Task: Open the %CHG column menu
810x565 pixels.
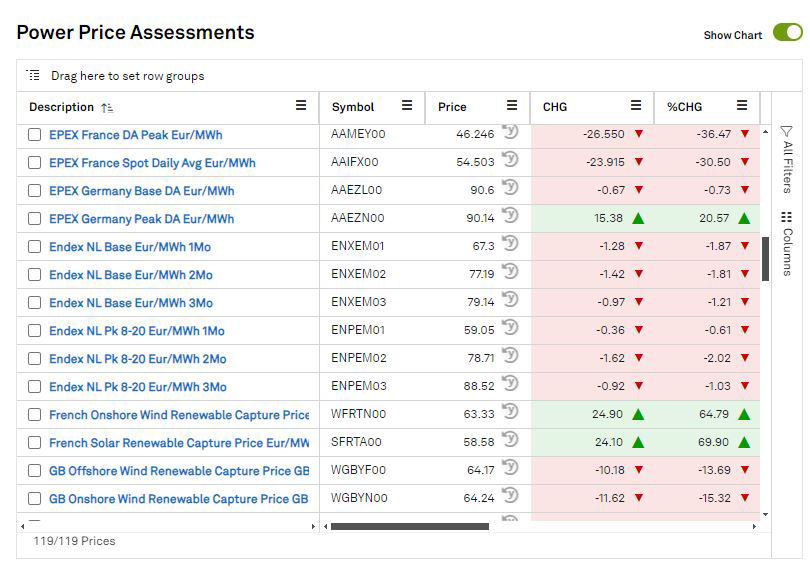Action: (742, 106)
